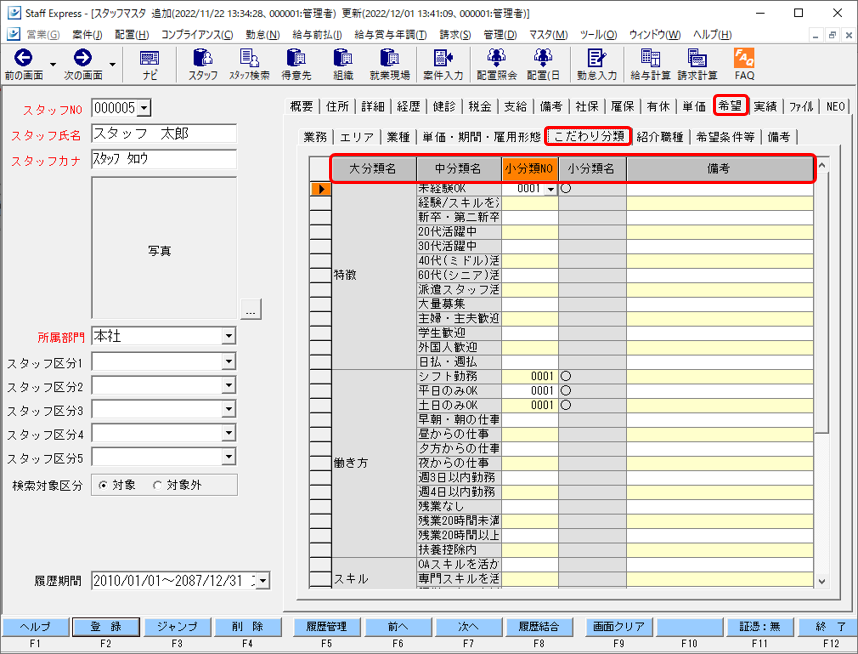Image resolution: width=858 pixels, height=654 pixels.
Task: Open the 勤怠入力 attendance icon
Action: pos(596,65)
